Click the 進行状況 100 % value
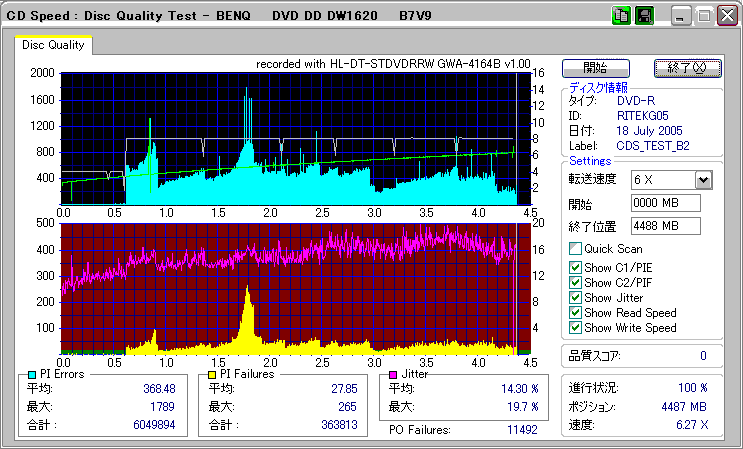This screenshot has width=743, height=449. click(x=693, y=388)
